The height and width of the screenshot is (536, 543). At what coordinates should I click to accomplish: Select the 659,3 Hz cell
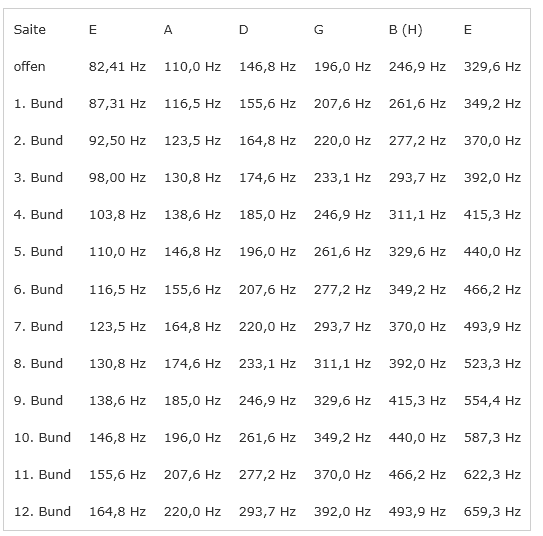pos(492,511)
